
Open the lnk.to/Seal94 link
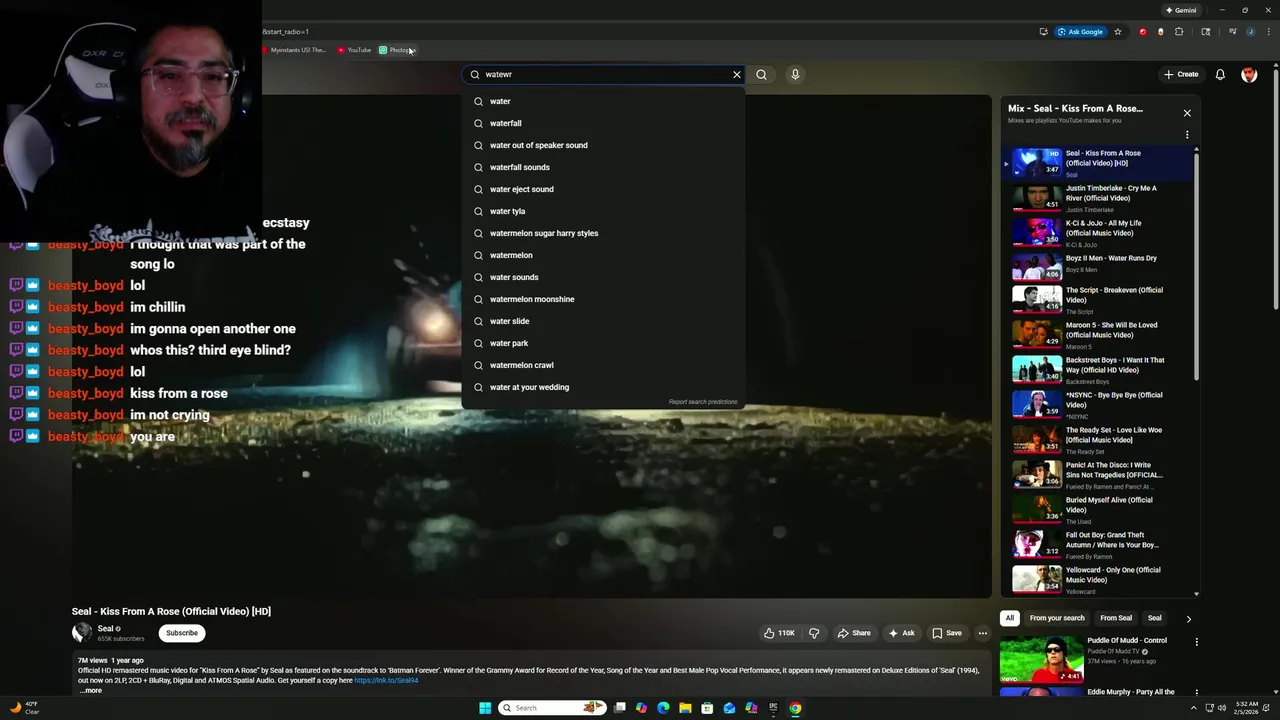pos(386,680)
